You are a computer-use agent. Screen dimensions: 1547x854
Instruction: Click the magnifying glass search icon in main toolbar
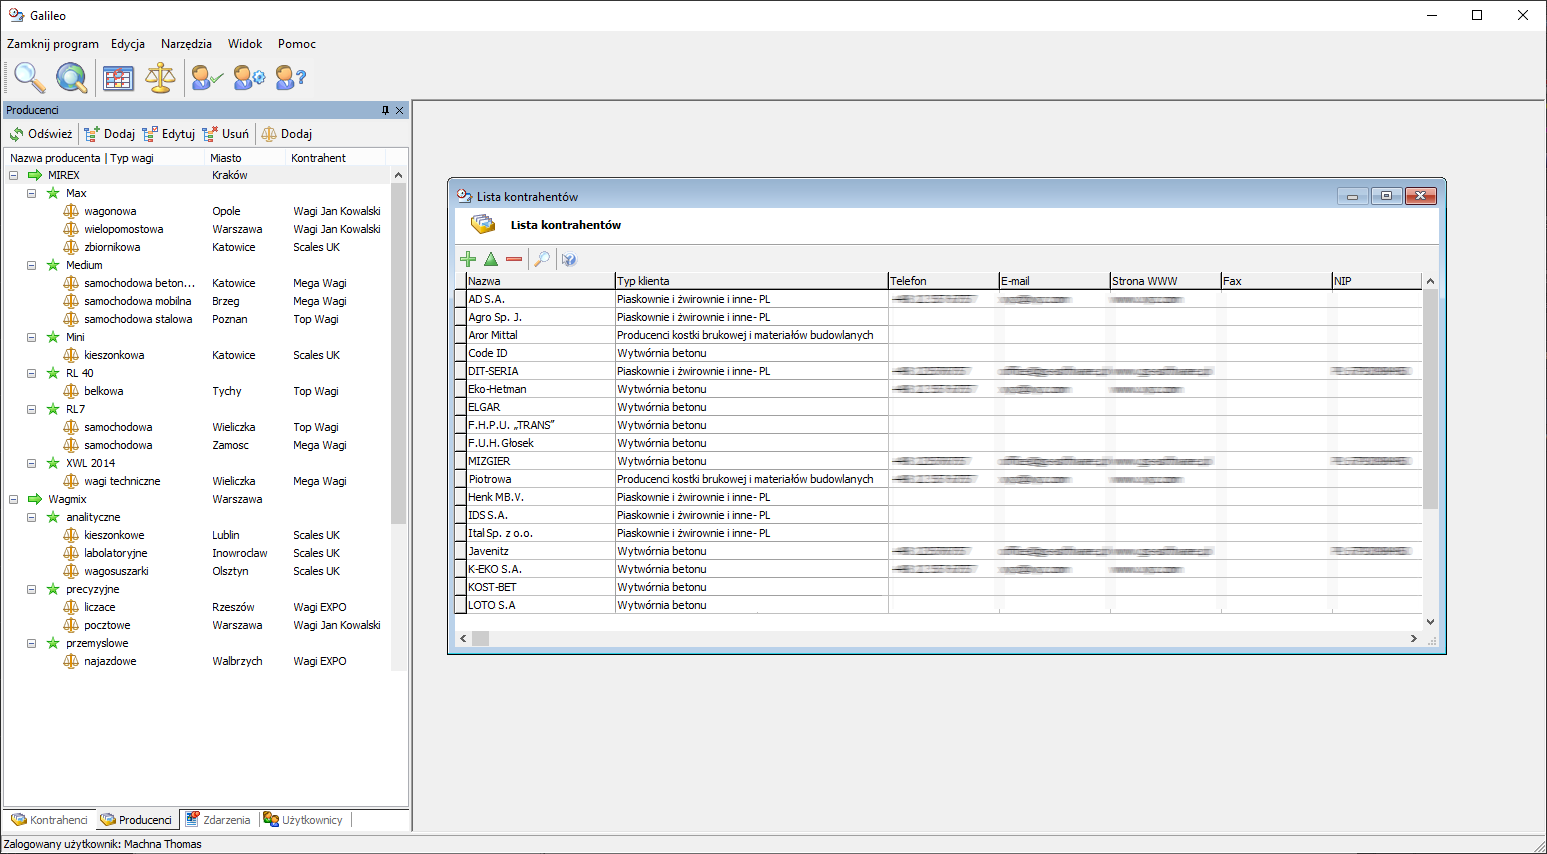pyautogui.click(x=29, y=77)
